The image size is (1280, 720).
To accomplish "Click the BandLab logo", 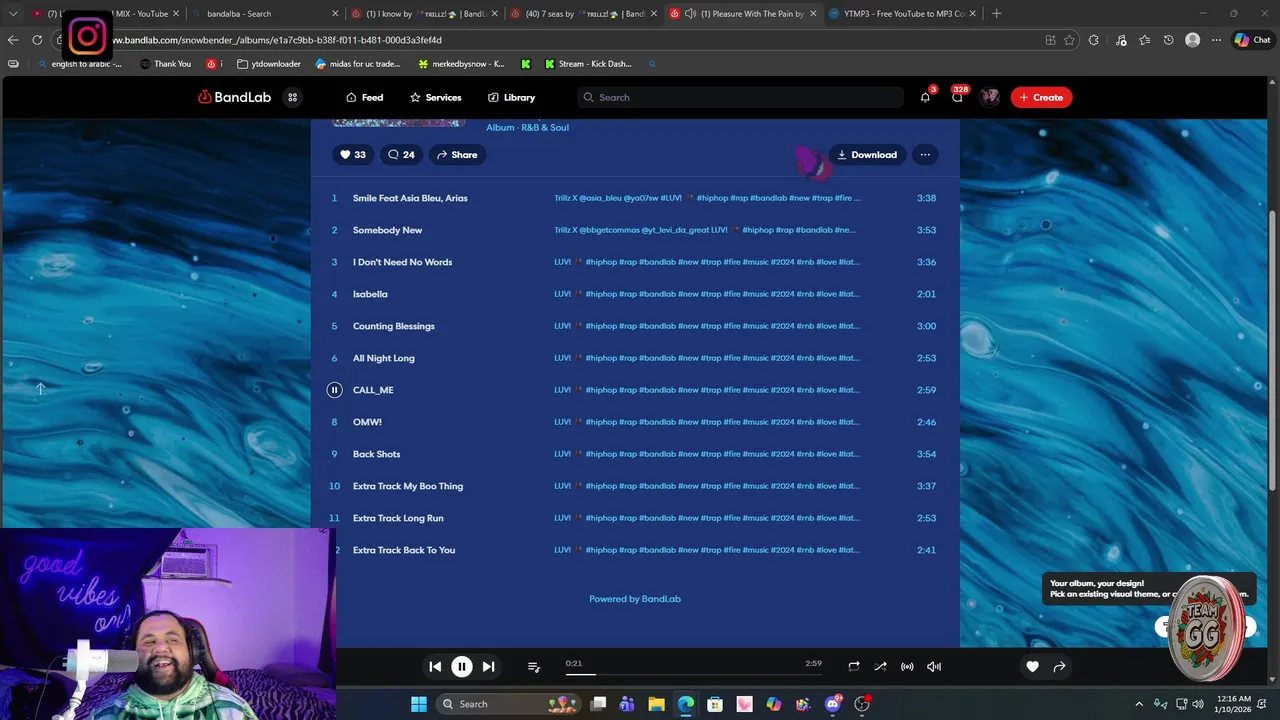I will coord(234,97).
